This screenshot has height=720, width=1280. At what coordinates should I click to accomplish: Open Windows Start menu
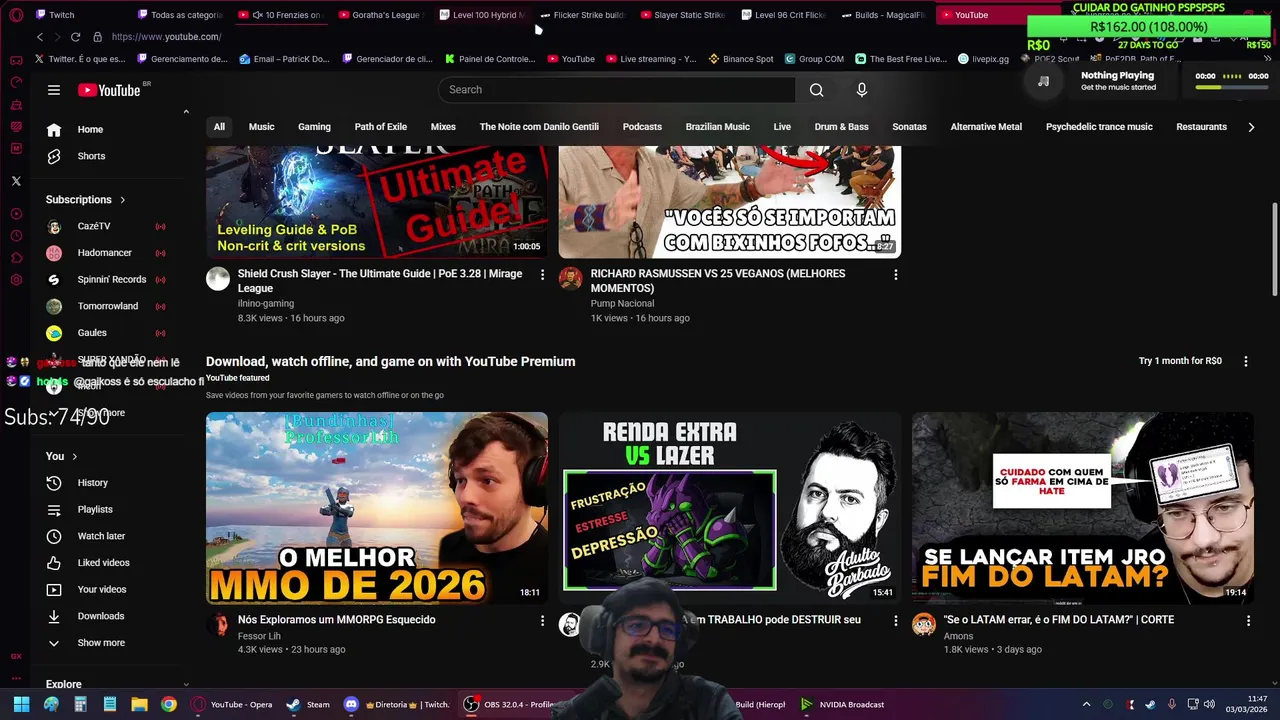pyautogui.click(x=21, y=704)
